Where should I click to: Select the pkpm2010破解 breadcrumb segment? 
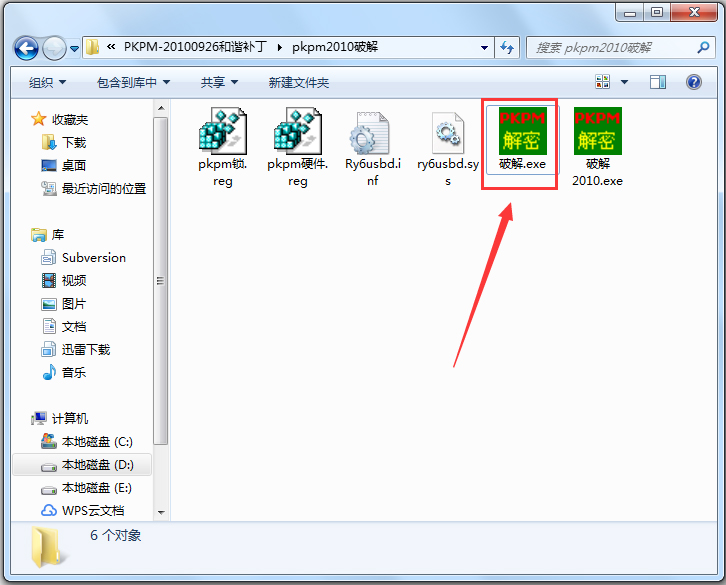[x=335, y=47]
